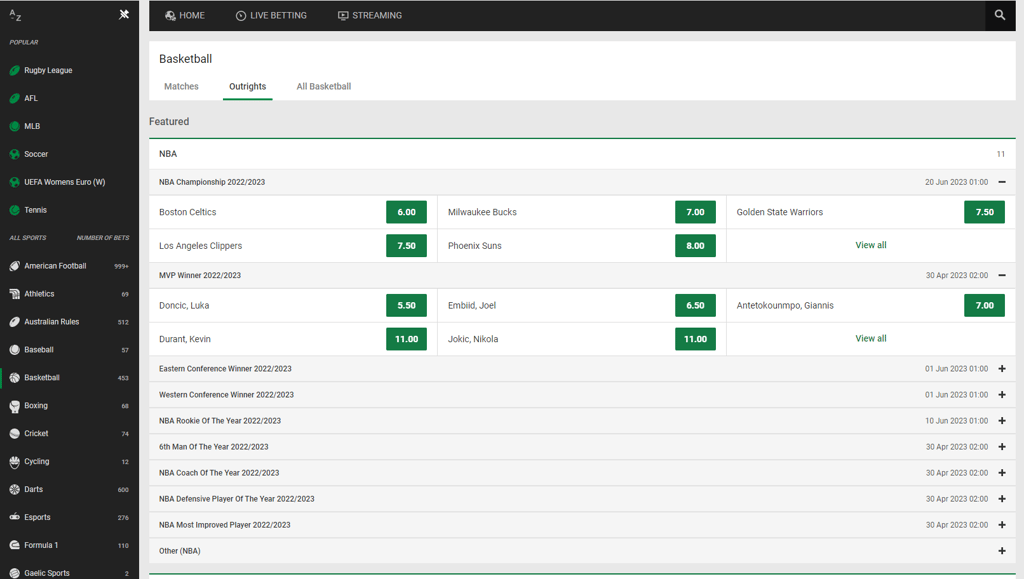Click the UEFA Womens Euro icon
1024x579 pixels.
[x=14, y=182]
